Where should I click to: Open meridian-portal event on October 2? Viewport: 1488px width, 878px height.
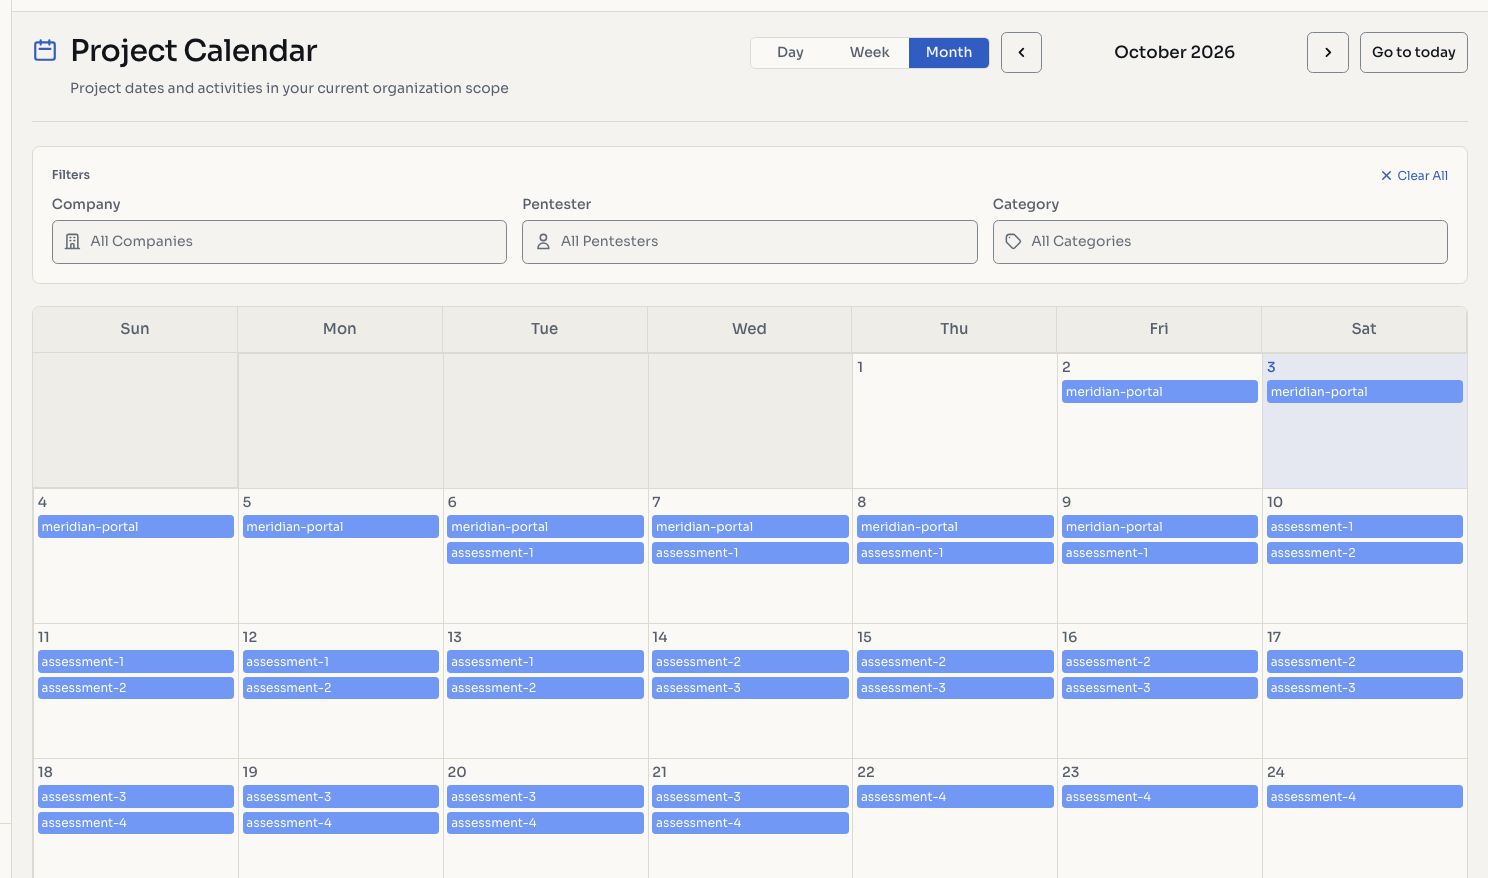1159,392
